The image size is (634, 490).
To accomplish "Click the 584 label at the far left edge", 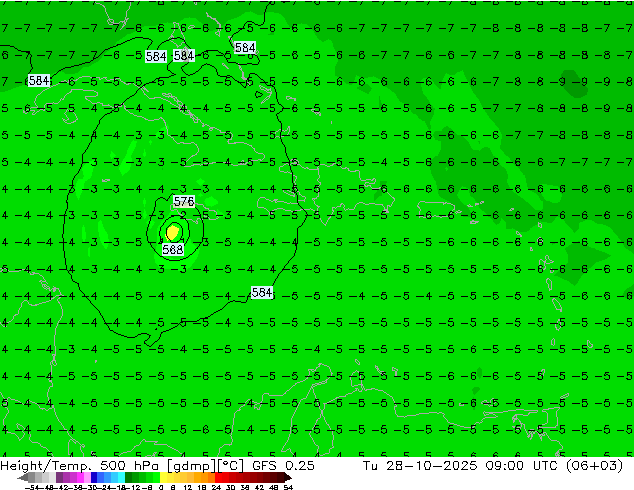I will click(x=39, y=80).
